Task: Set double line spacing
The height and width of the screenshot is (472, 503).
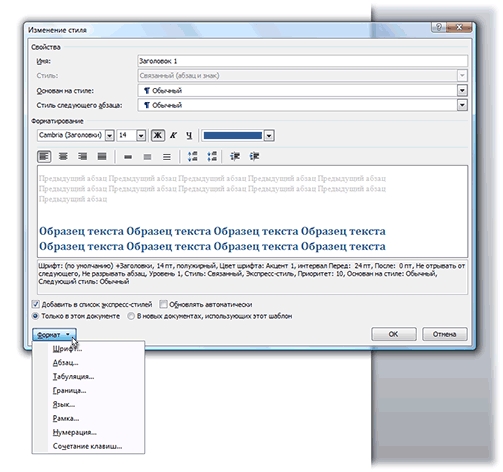Action: point(167,157)
